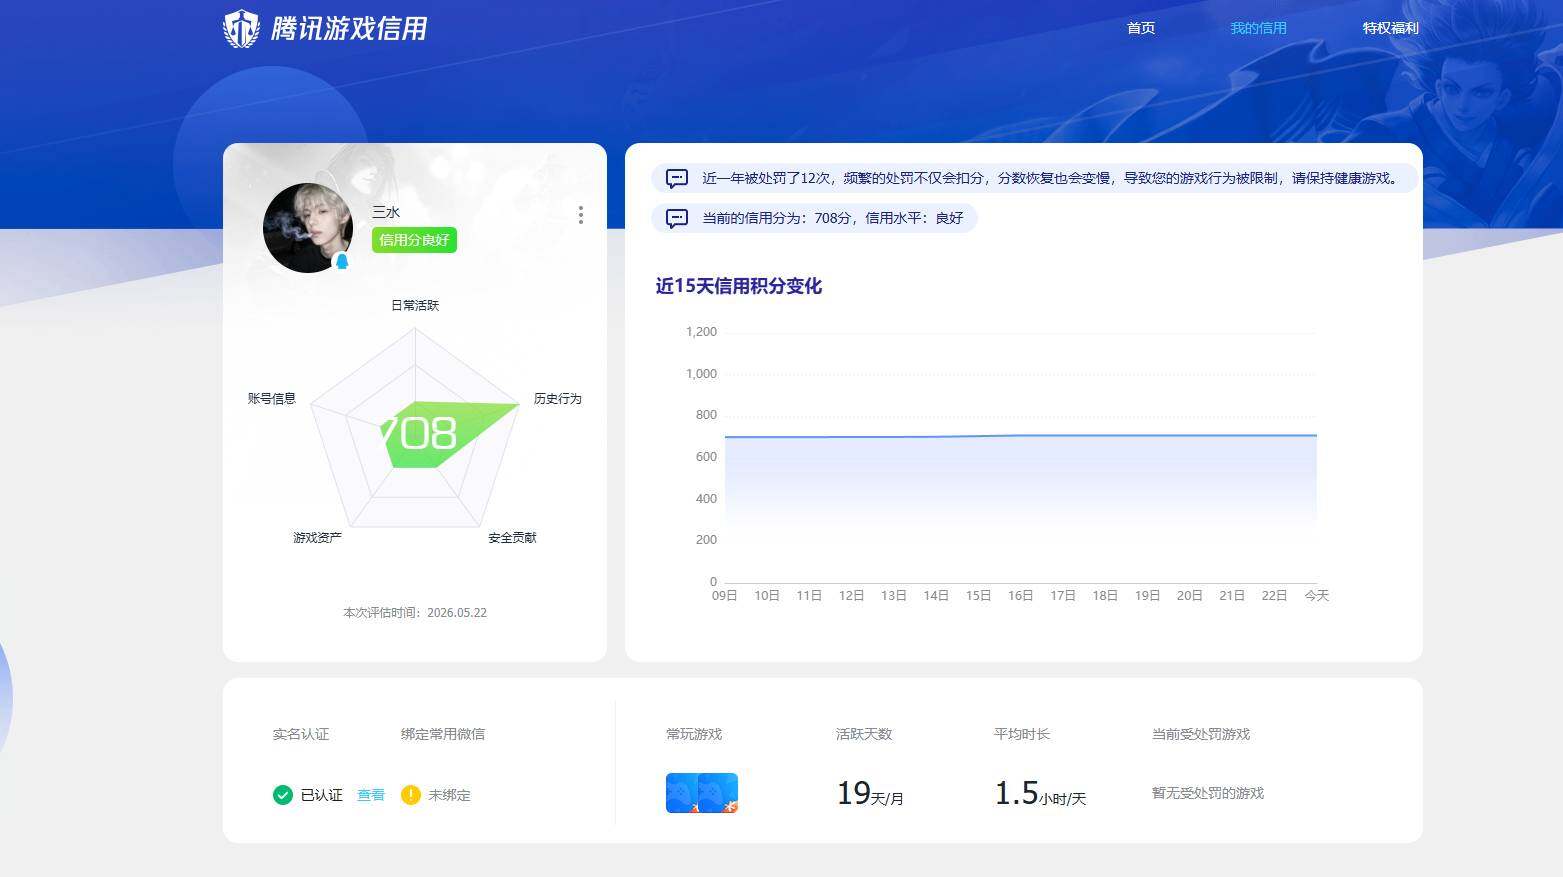The width and height of the screenshot is (1563, 877).
Task: Select the 安全贡献 radar axis label
Action: click(512, 537)
